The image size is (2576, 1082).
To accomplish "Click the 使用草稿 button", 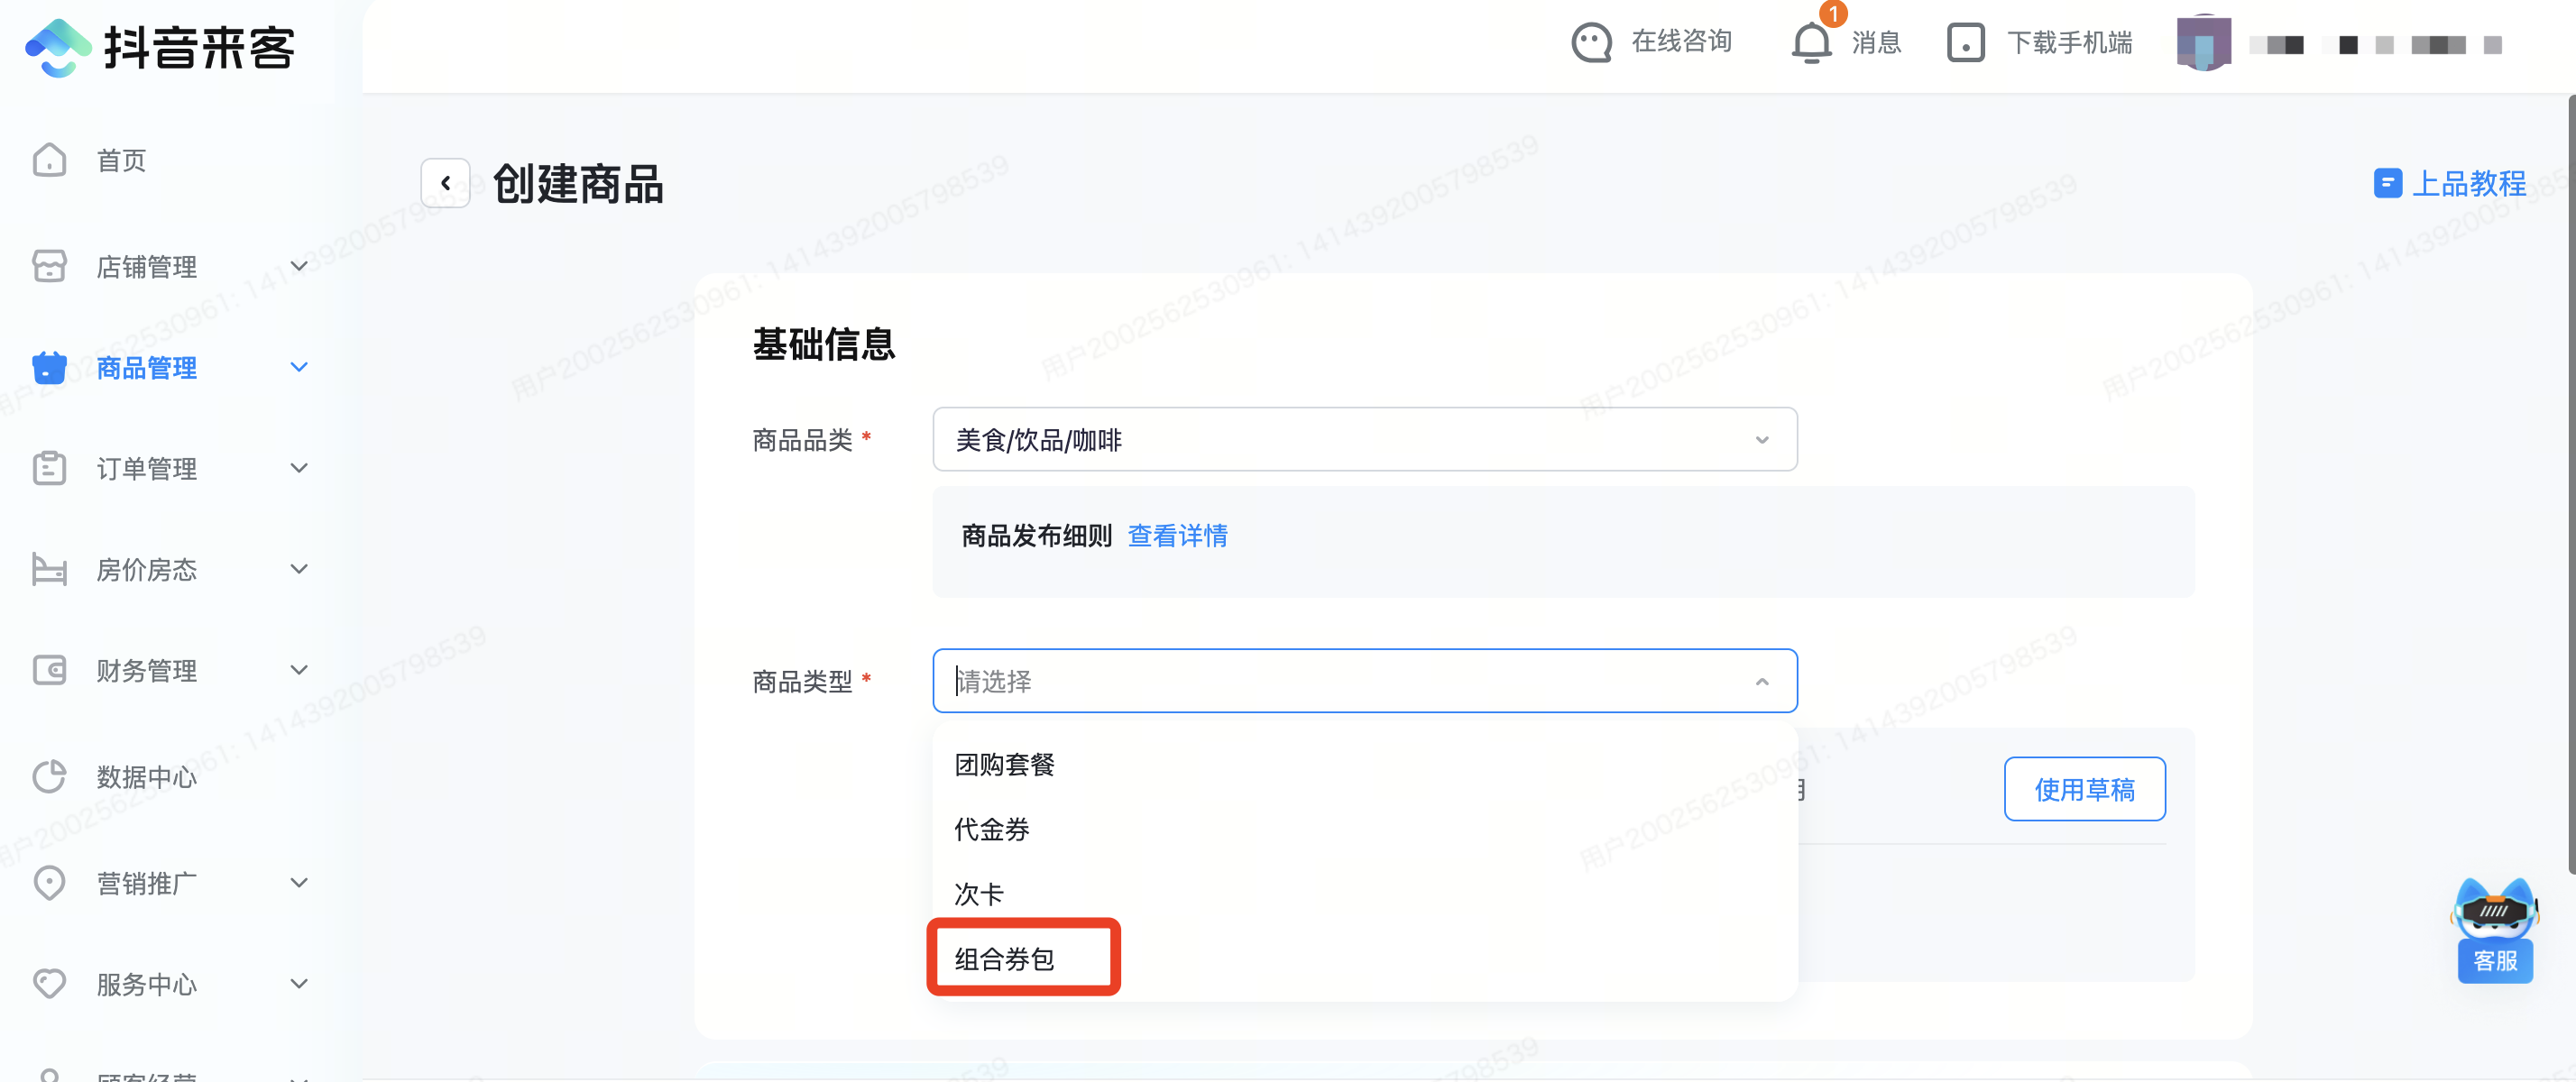I will click(2084, 789).
